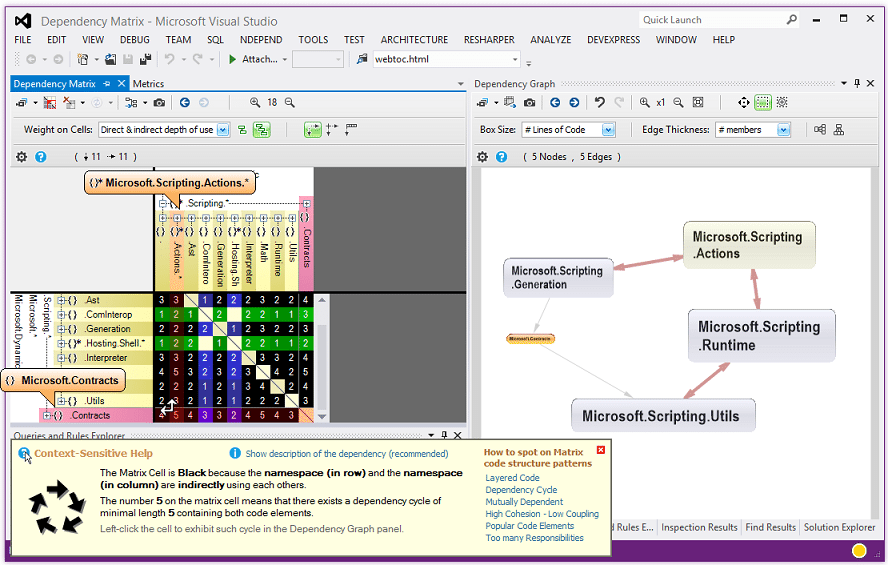Open Box Size dropdown

pos(608,130)
